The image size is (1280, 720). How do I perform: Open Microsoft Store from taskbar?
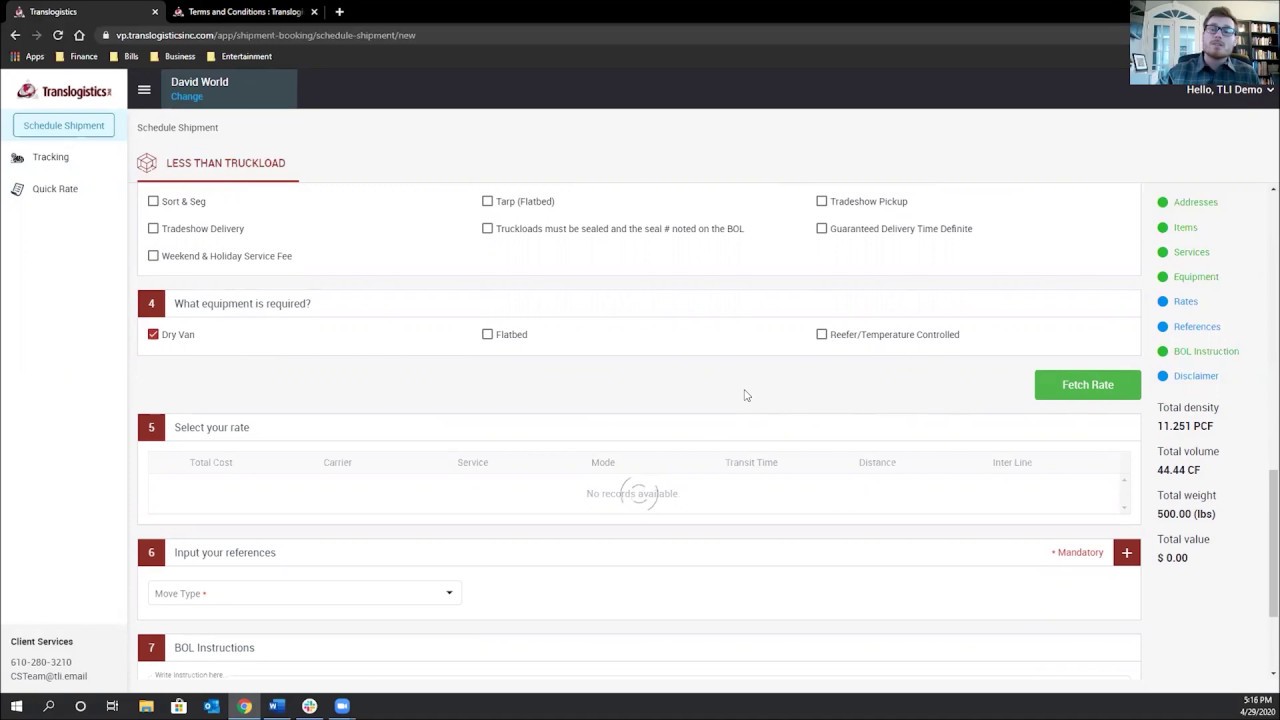coord(179,706)
